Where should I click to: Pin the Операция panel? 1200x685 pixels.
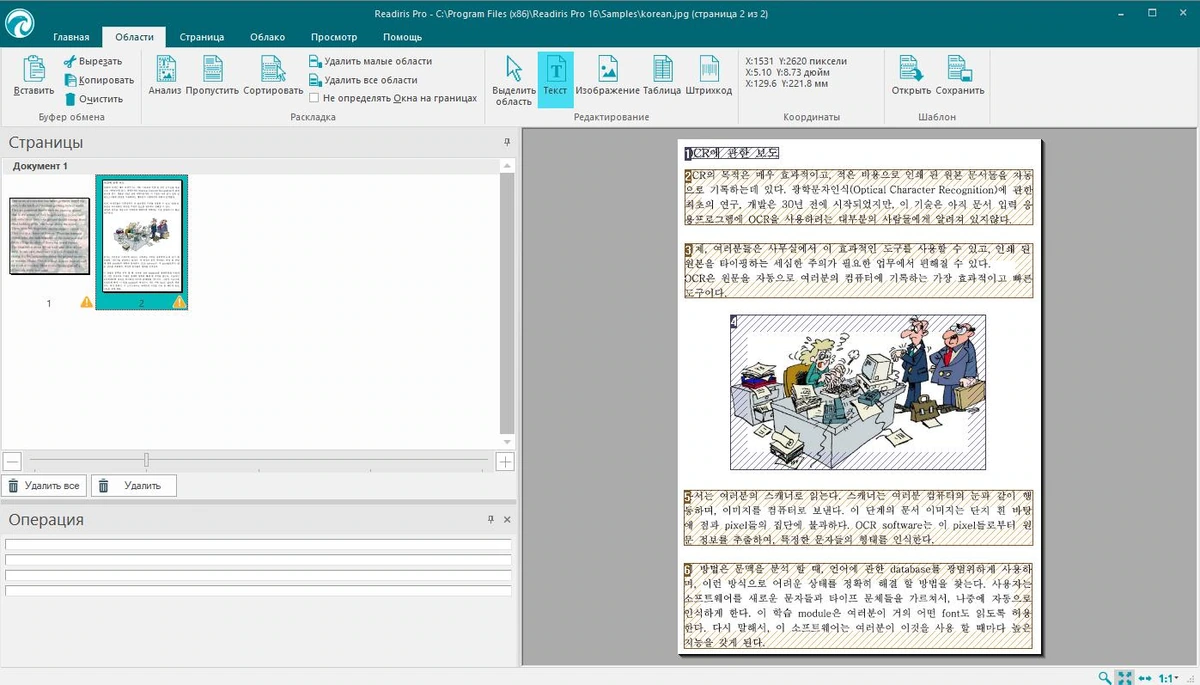click(x=491, y=520)
